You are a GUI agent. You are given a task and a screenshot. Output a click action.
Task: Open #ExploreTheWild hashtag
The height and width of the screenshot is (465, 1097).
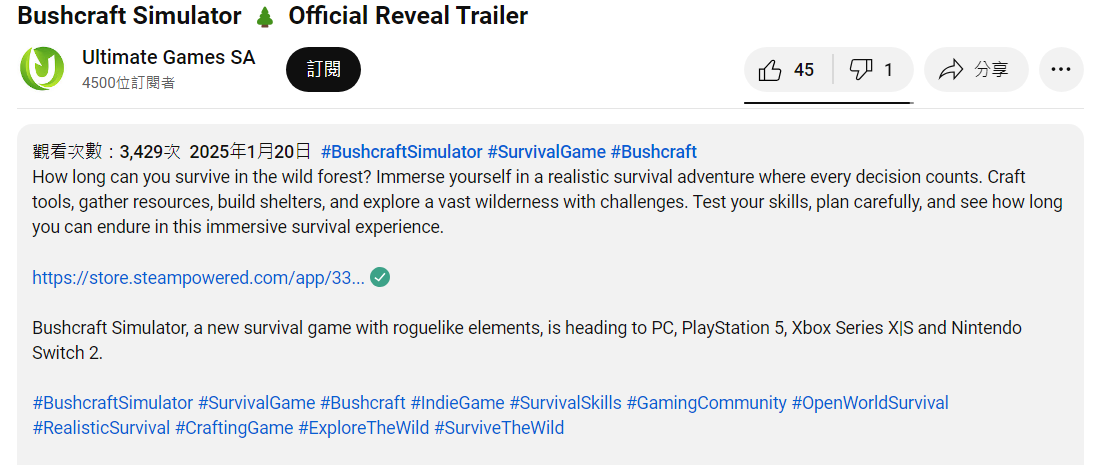[364, 427]
